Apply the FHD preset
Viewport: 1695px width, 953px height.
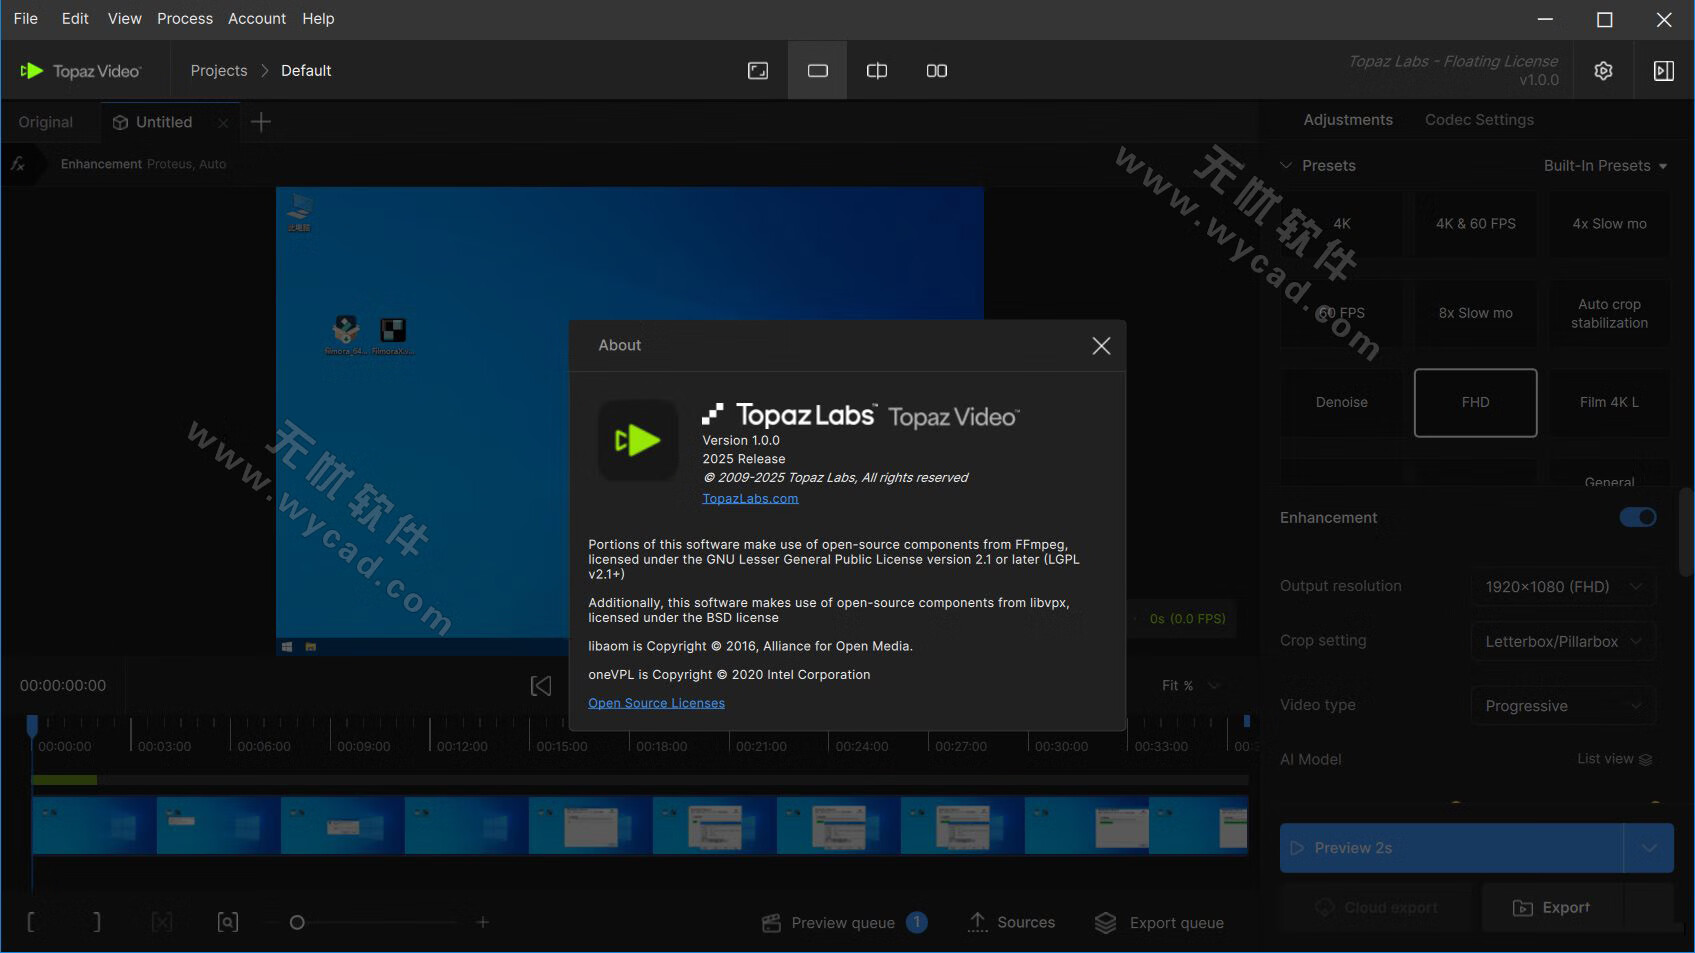1475,402
